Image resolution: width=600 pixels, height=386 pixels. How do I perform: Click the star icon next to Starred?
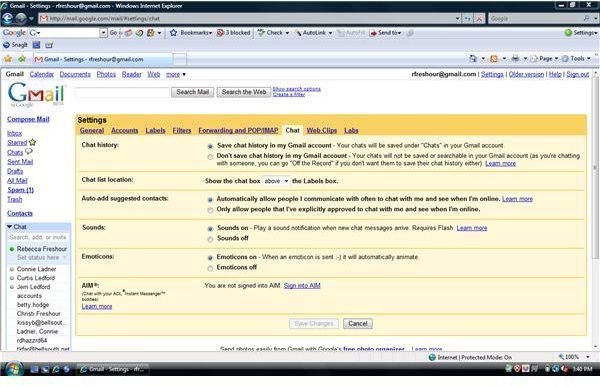click(33, 142)
